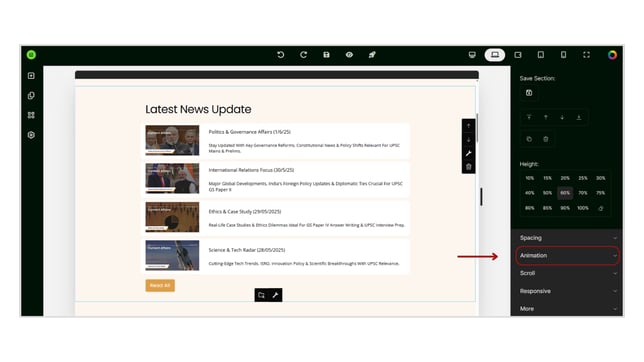
Task: Open the add element plus icon in sidebar
Action: [x=31, y=76]
